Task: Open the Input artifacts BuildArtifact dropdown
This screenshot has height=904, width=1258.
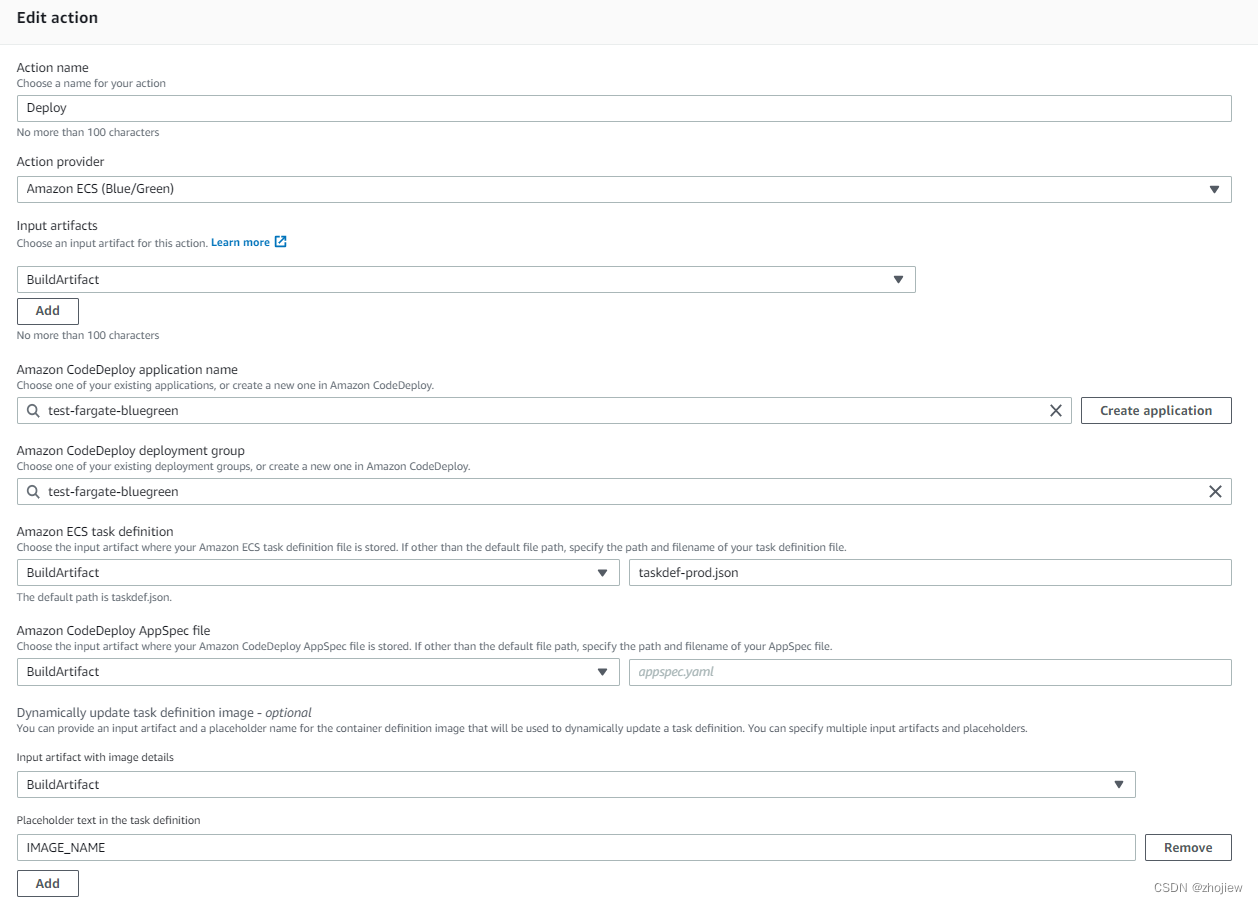Action: pyautogui.click(x=466, y=280)
